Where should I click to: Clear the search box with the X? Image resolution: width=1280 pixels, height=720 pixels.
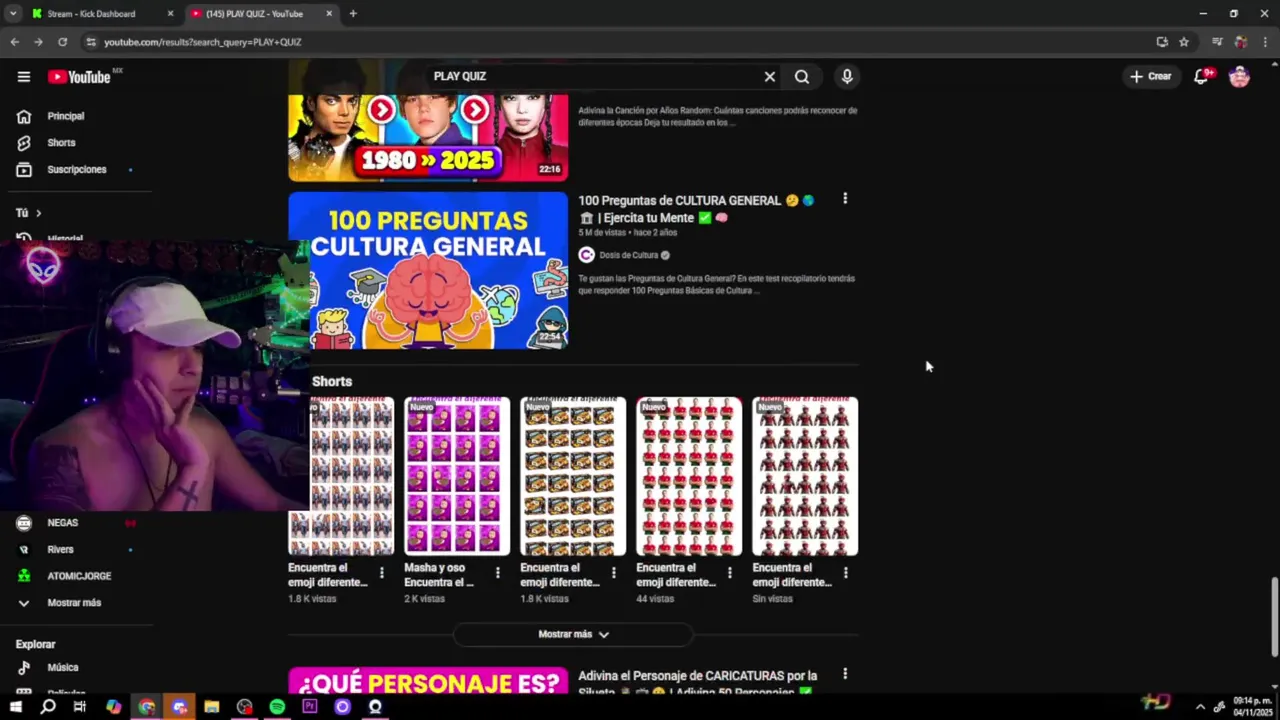click(x=769, y=77)
